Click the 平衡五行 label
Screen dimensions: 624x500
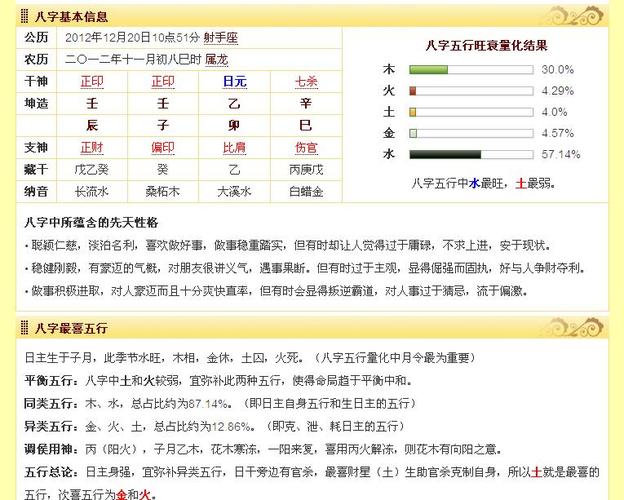coord(51,381)
